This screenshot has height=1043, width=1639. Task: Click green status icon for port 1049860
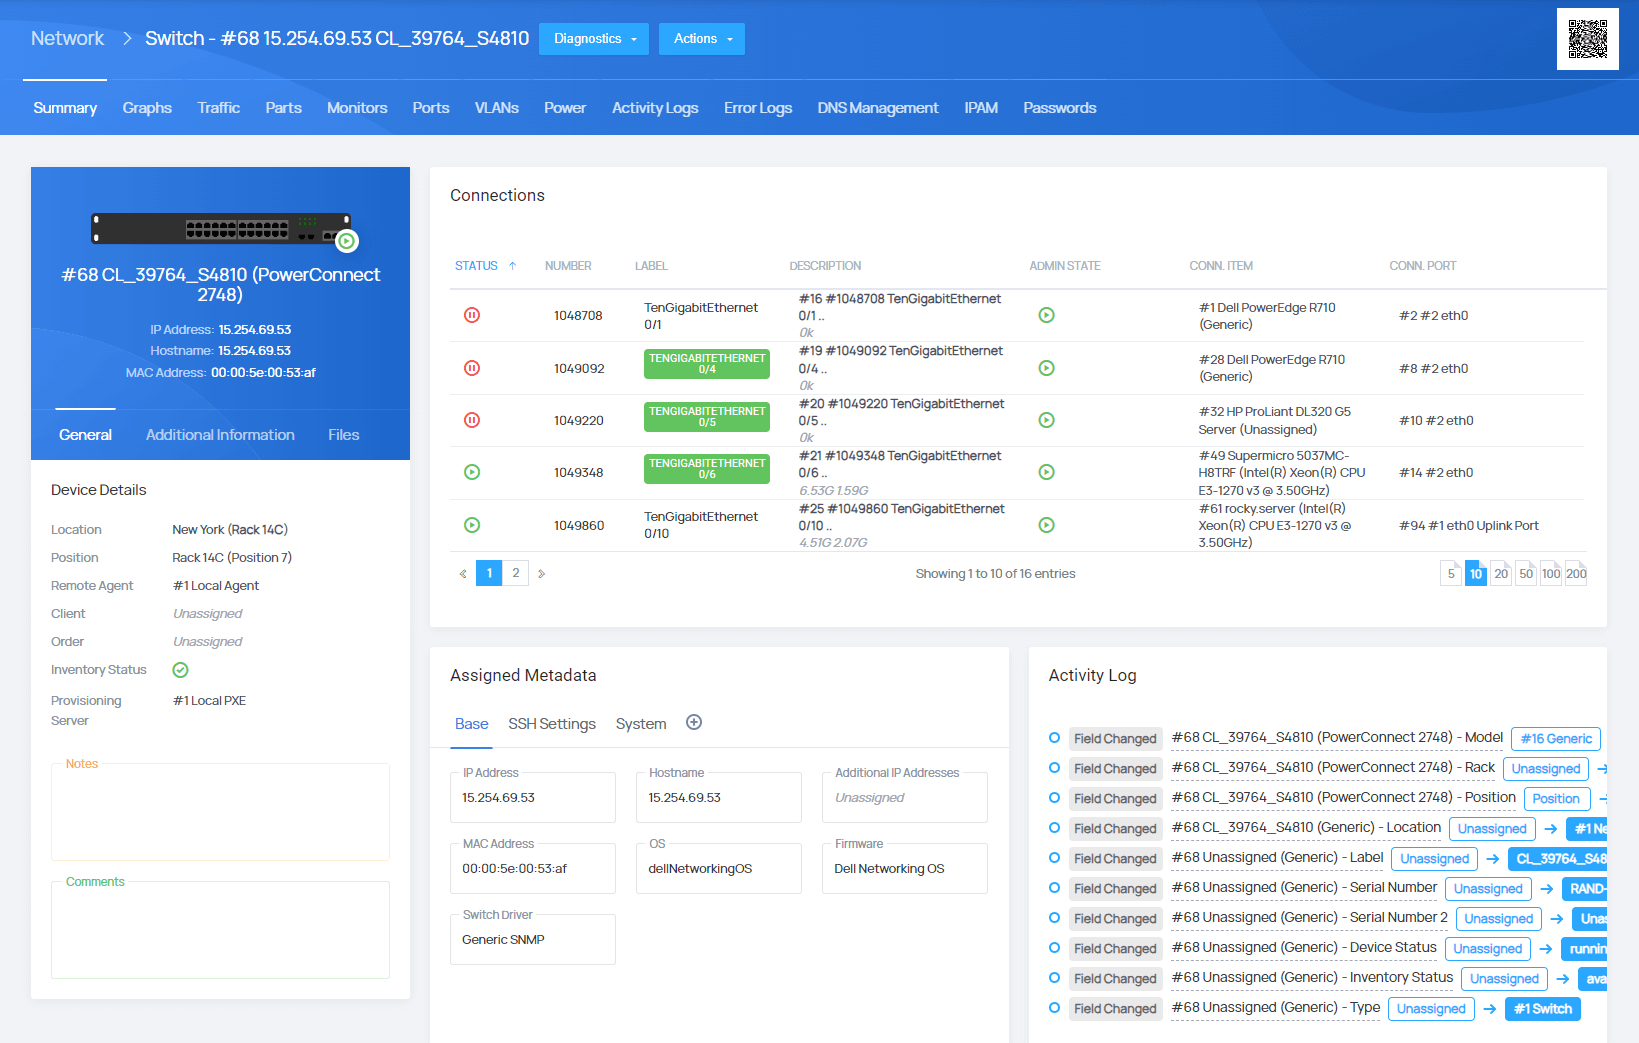tap(472, 525)
